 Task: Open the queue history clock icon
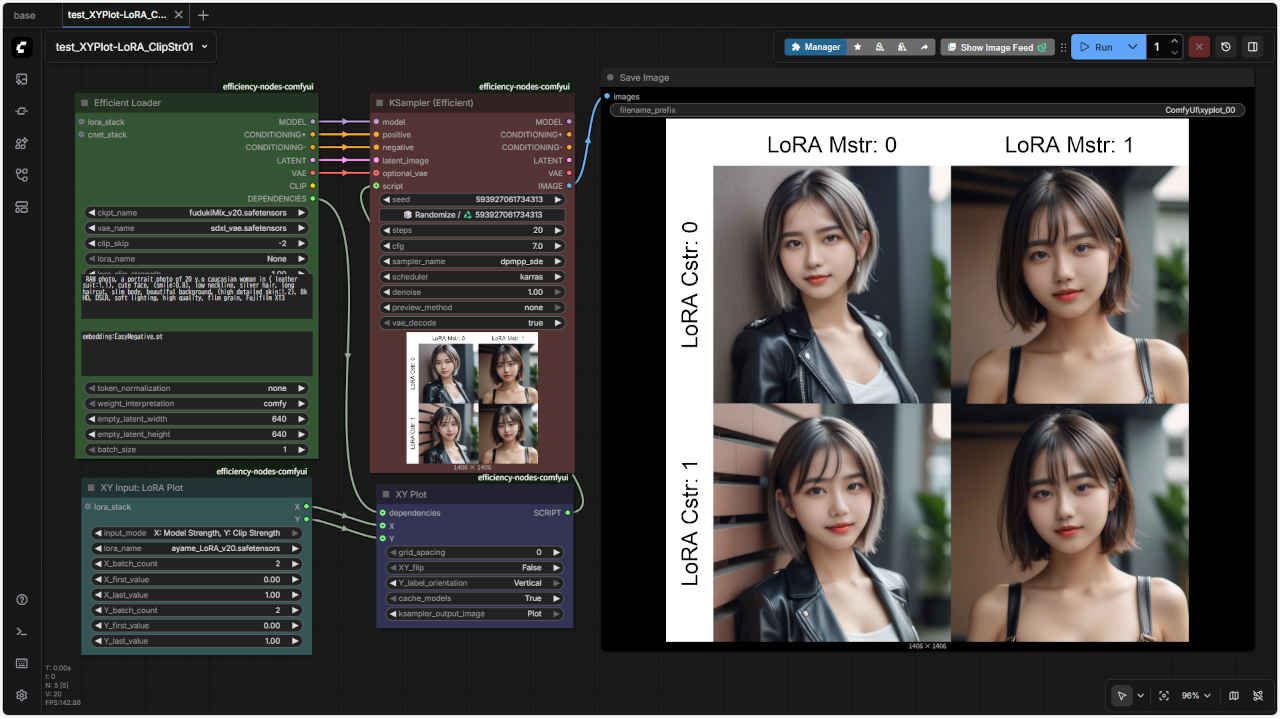1226,47
